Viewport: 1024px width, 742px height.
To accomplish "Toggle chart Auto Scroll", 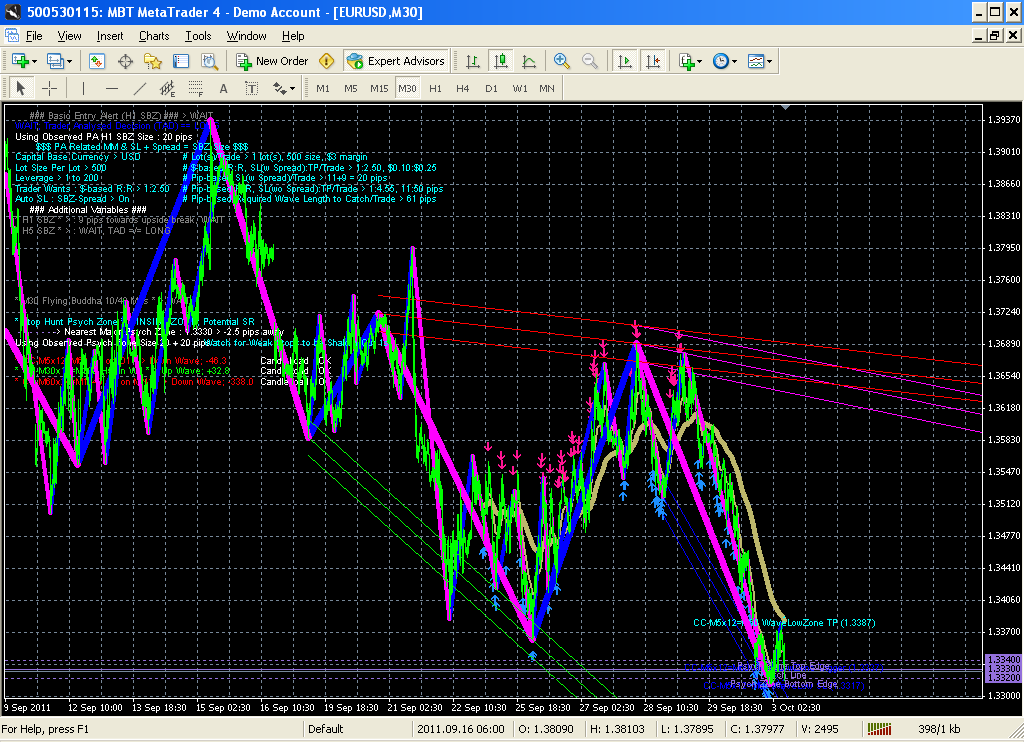I will pos(625,61).
